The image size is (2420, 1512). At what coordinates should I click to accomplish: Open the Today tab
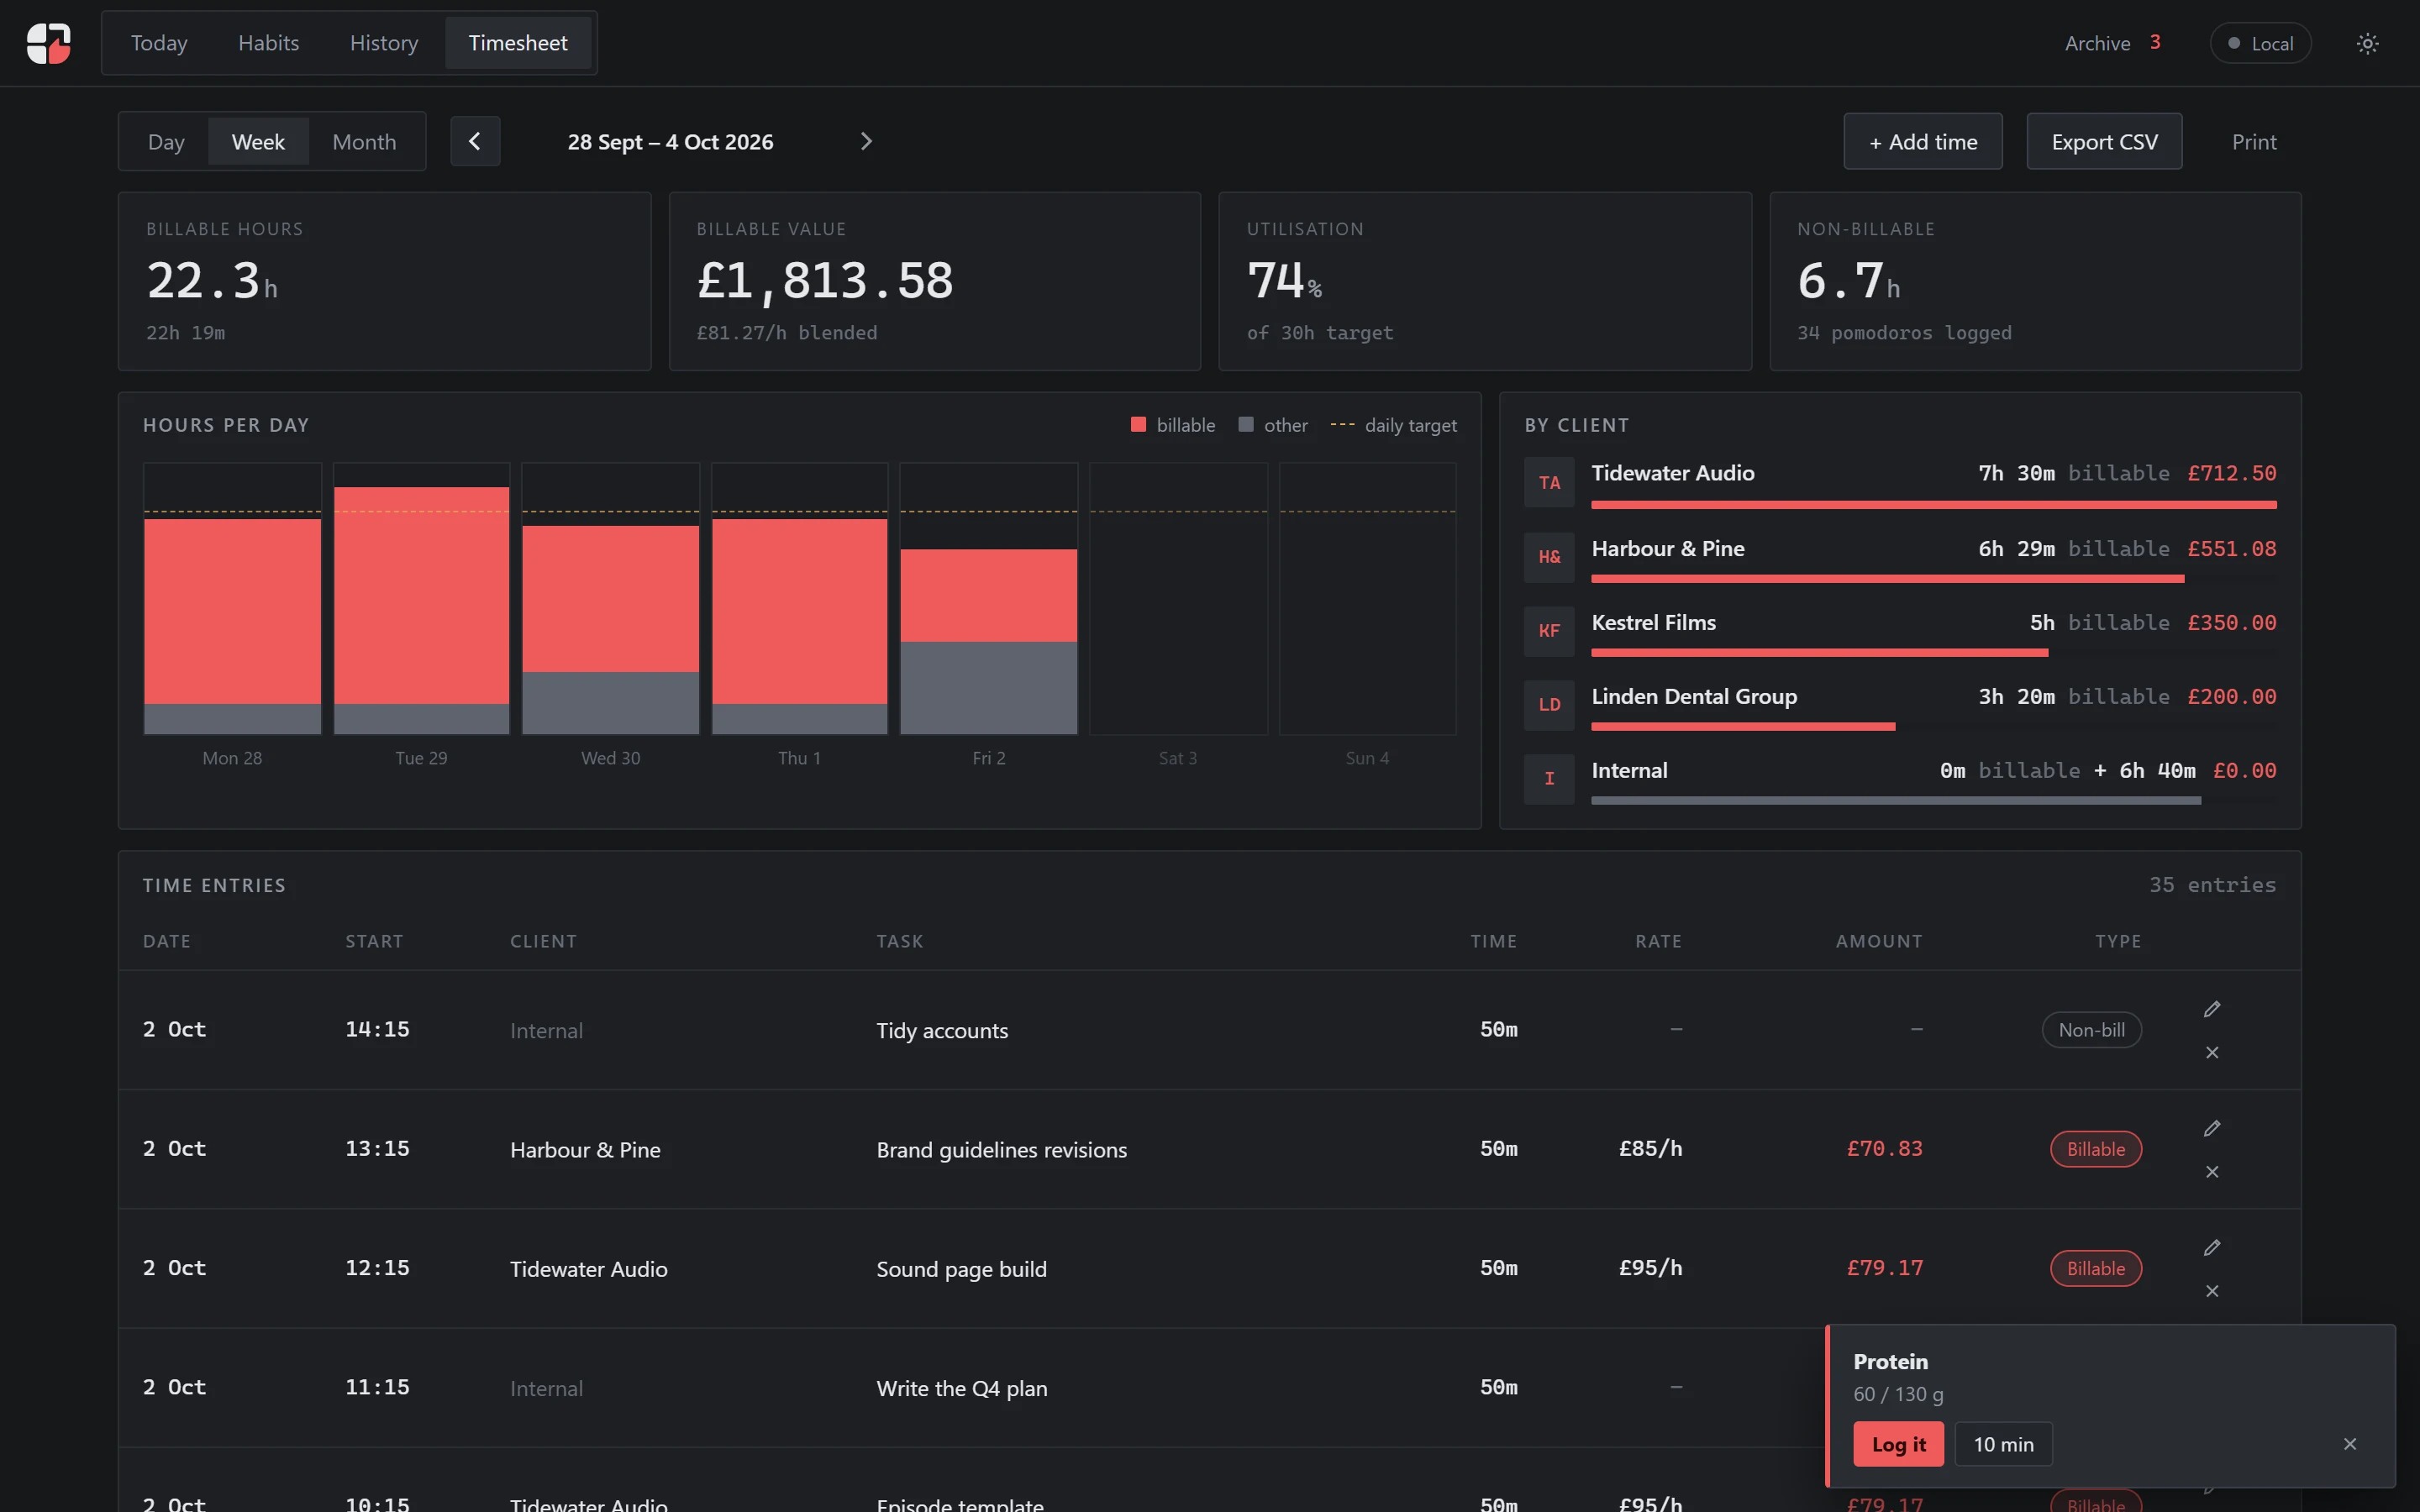(x=159, y=43)
